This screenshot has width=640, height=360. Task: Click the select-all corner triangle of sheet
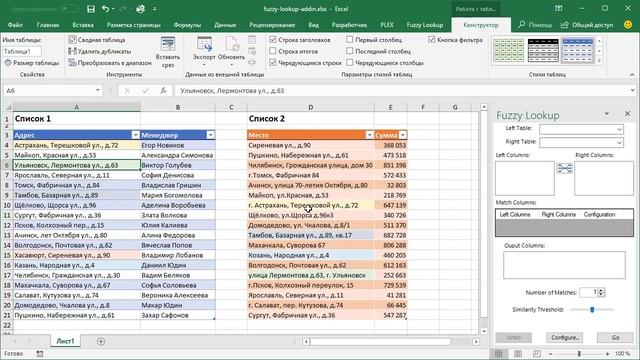8,107
